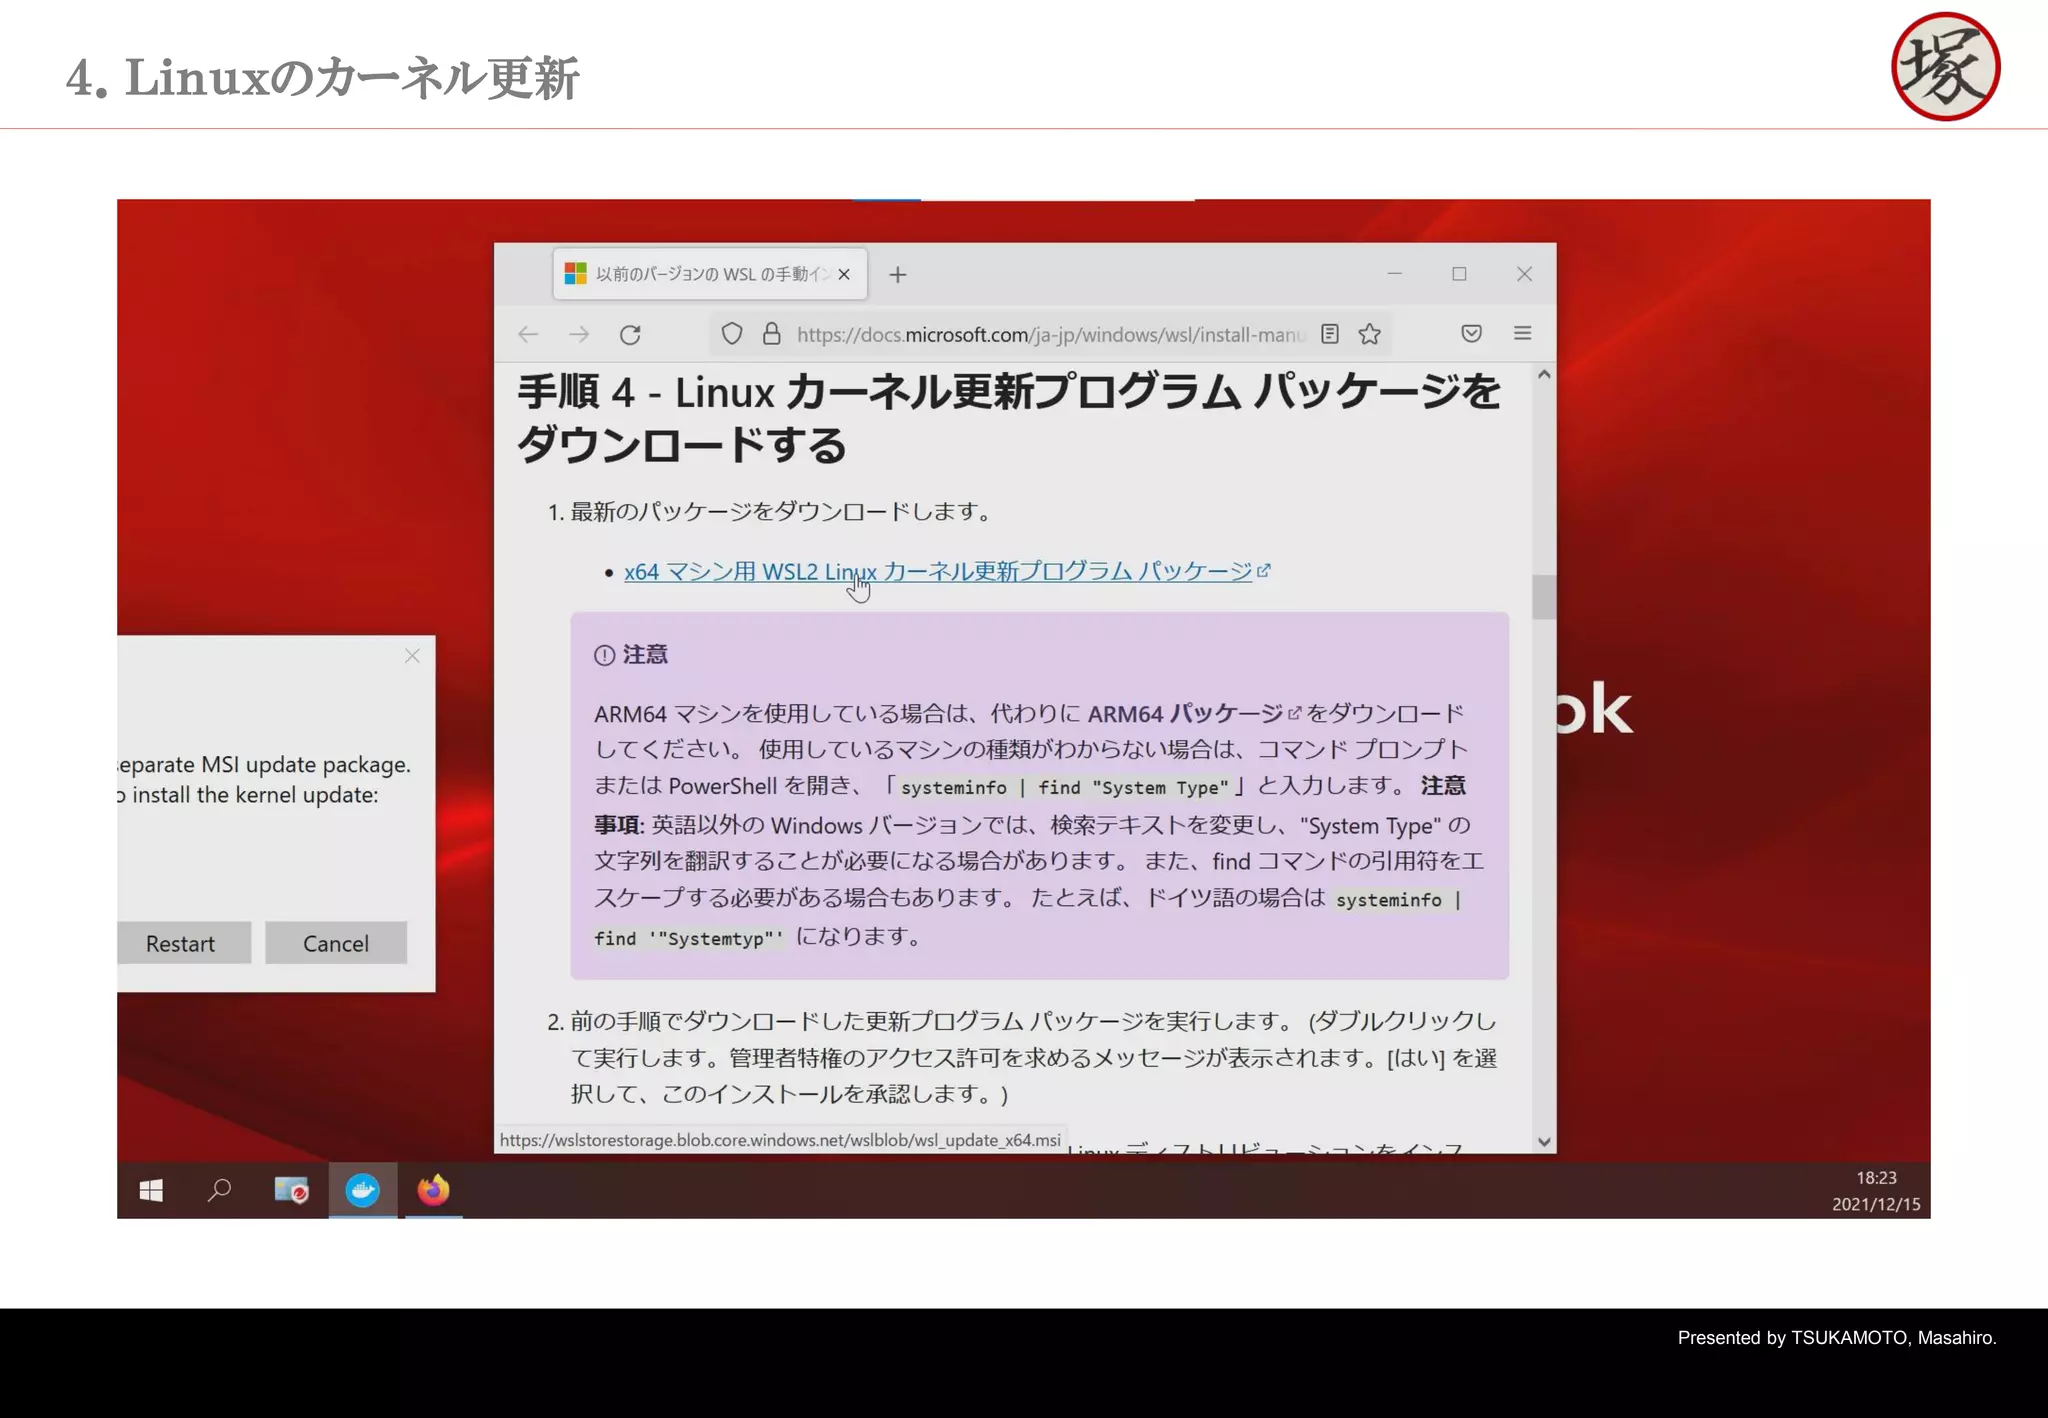2048x1418 pixels.
Task: Close the kernel update dialog with X
Action: (x=412, y=656)
